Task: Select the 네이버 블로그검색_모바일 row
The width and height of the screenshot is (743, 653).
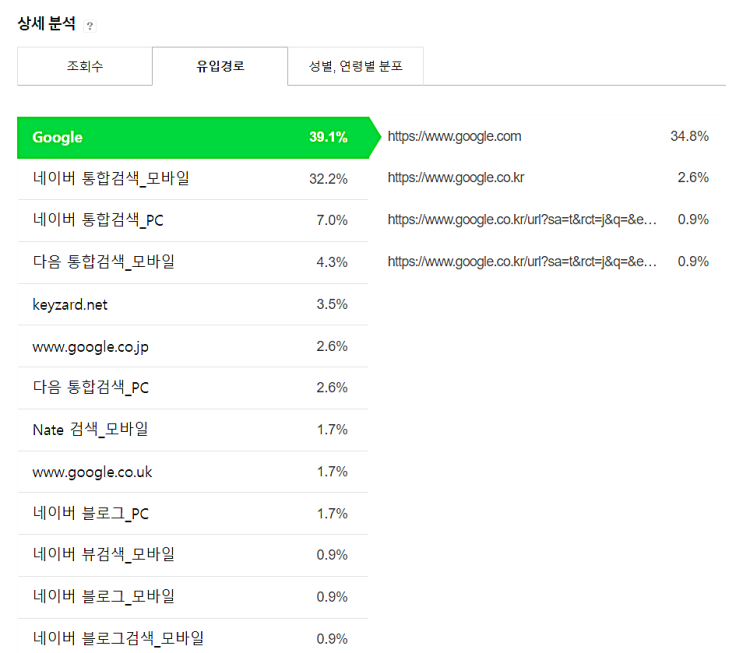Action: tap(193, 635)
